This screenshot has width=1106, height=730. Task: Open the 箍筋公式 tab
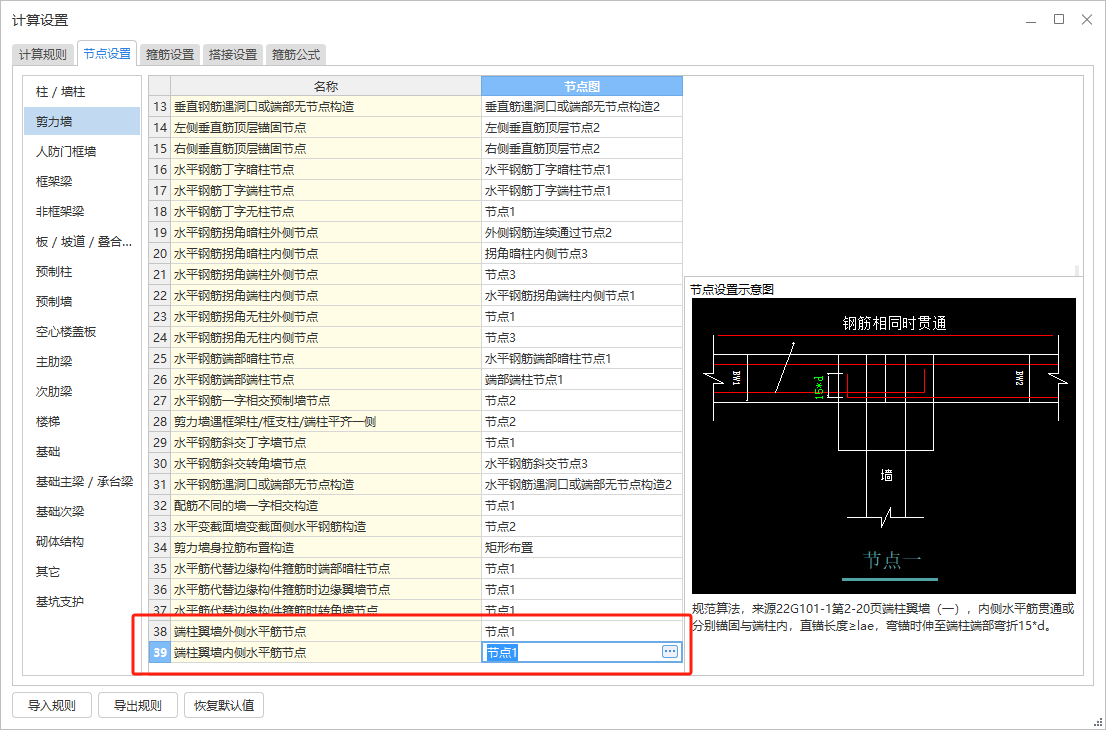[296, 54]
